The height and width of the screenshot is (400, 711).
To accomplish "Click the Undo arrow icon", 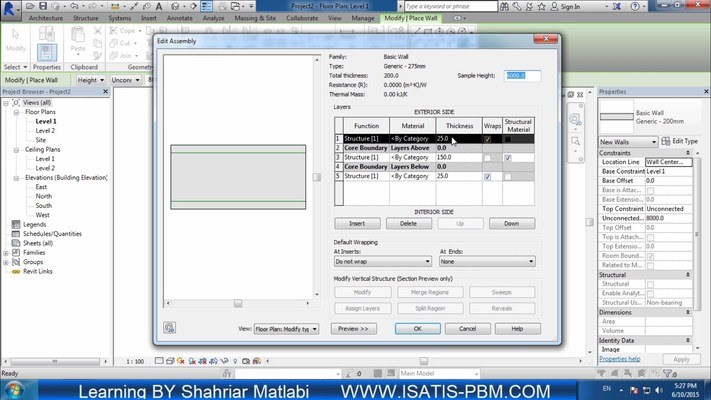I will [74, 6].
